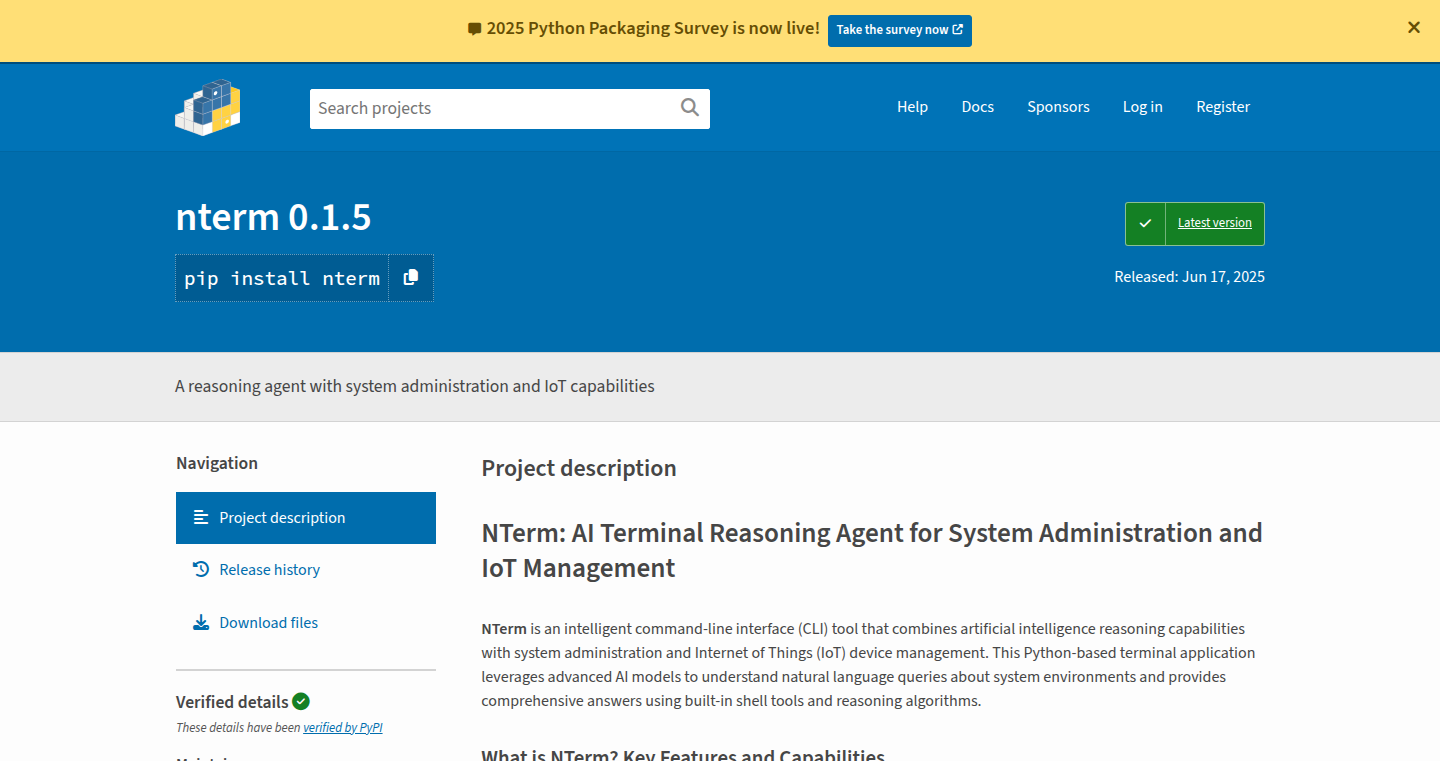Click the search magnifier icon
This screenshot has width=1440, height=761.
pyautogui.click(x=690, y=108)
